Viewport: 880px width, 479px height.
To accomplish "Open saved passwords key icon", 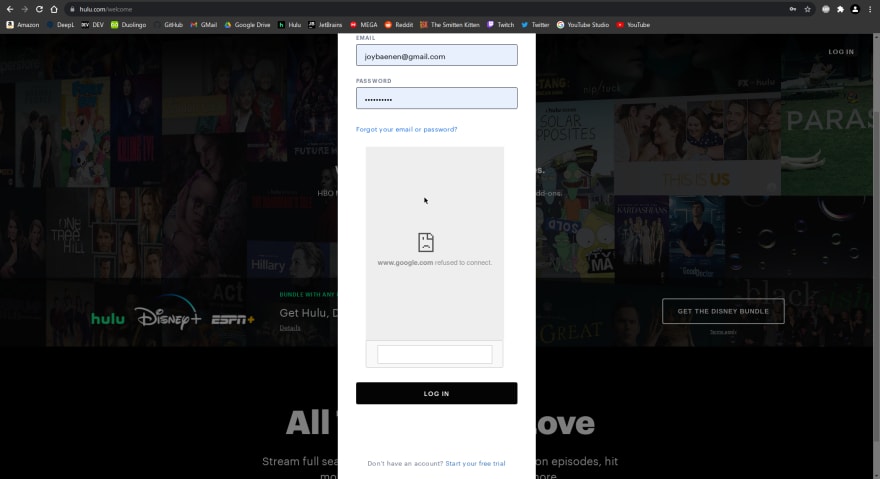I will tap(792, 9).
